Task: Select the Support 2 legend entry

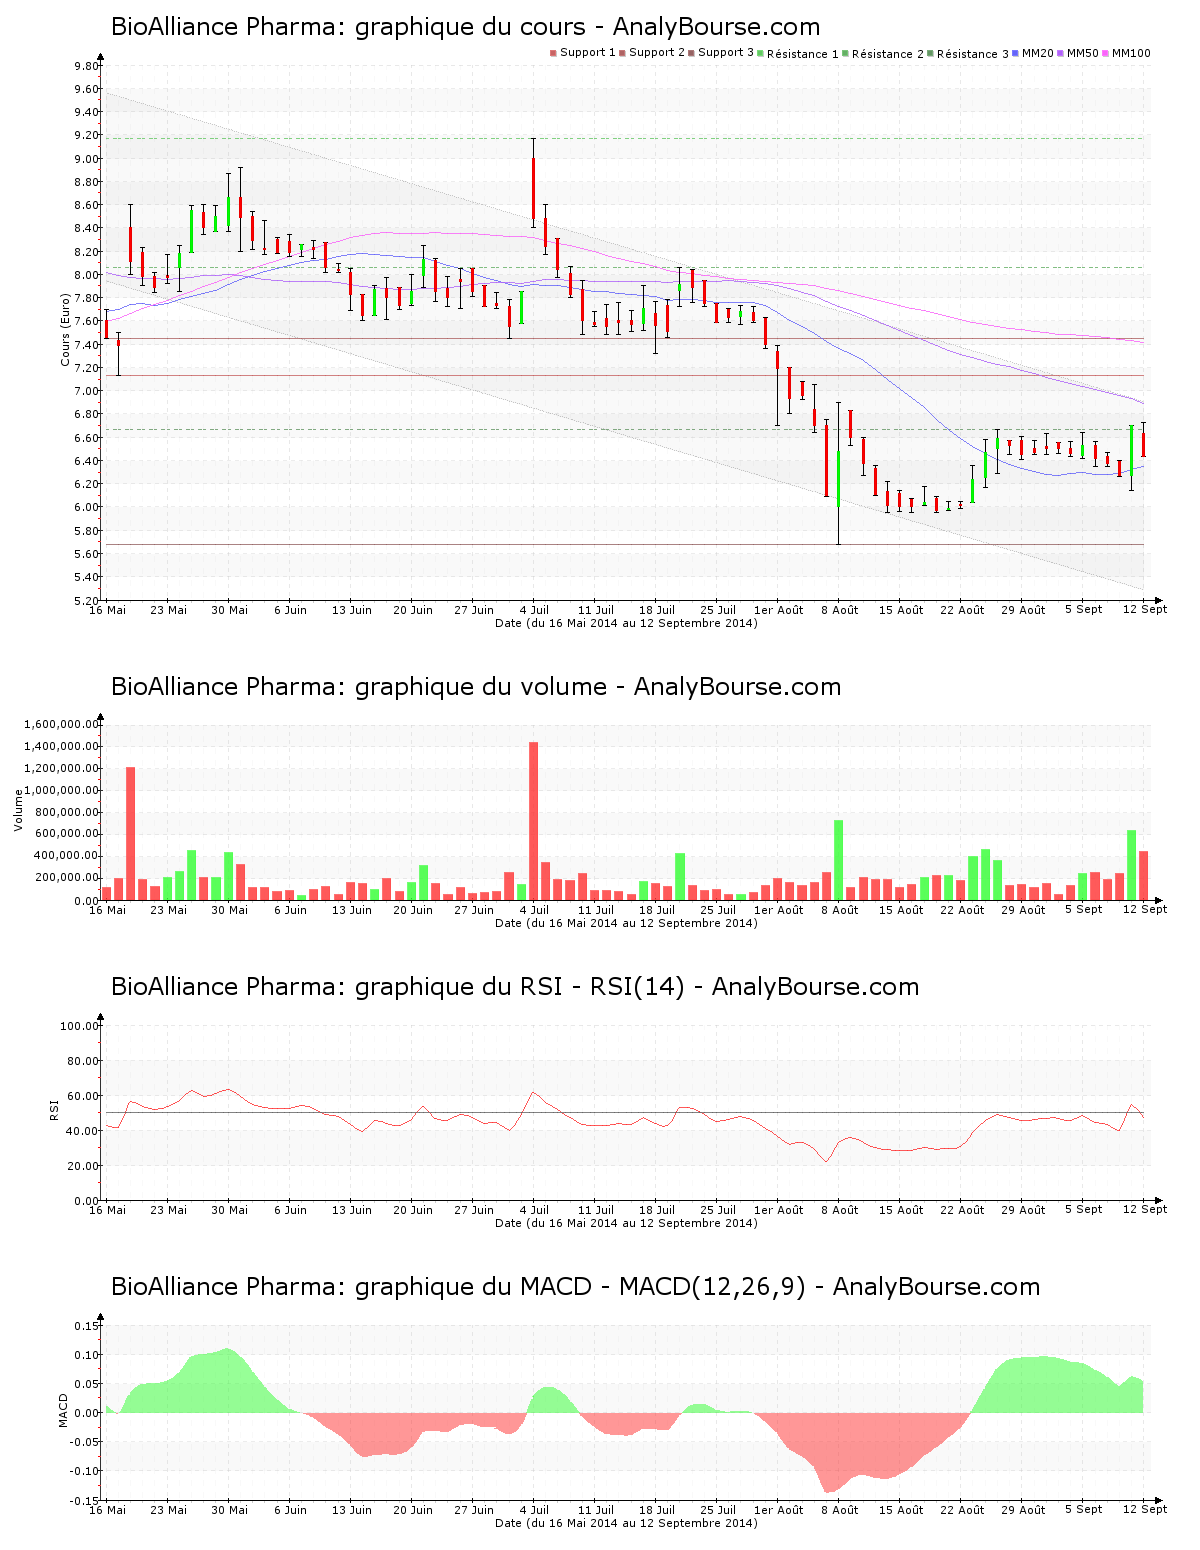Action: pyautogui.click(x=652, y=53)
